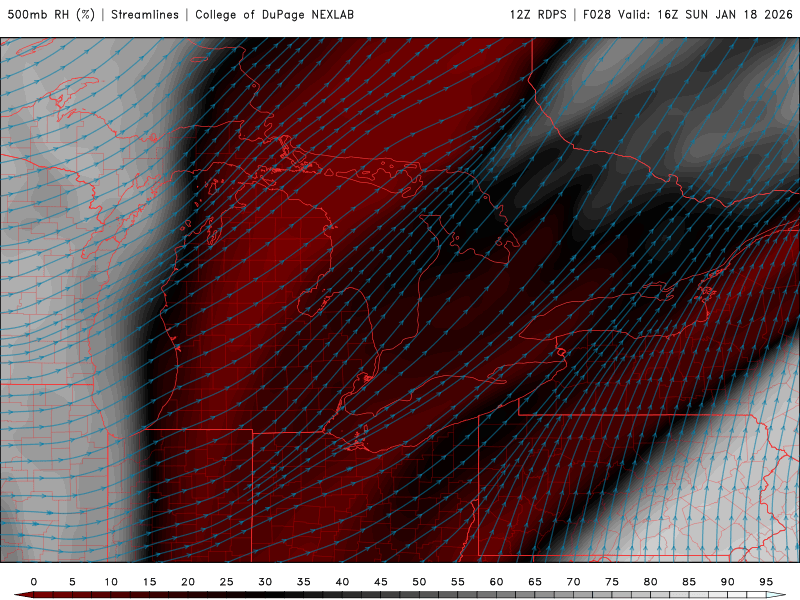Viewport: 800px width, 600px height.
Task: Select the 40 label on the color scale
Action: coord(342,582)
